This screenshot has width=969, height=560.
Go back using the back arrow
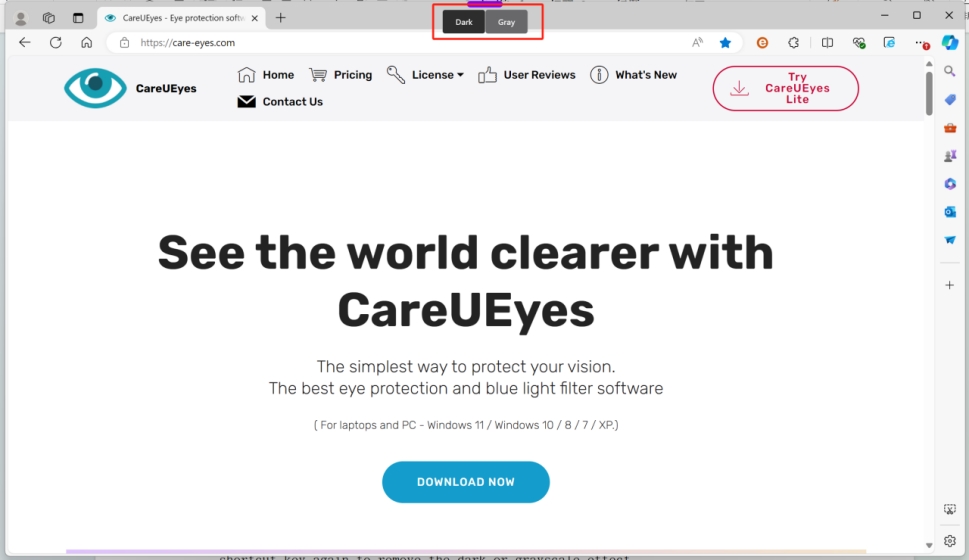point(25,43)
